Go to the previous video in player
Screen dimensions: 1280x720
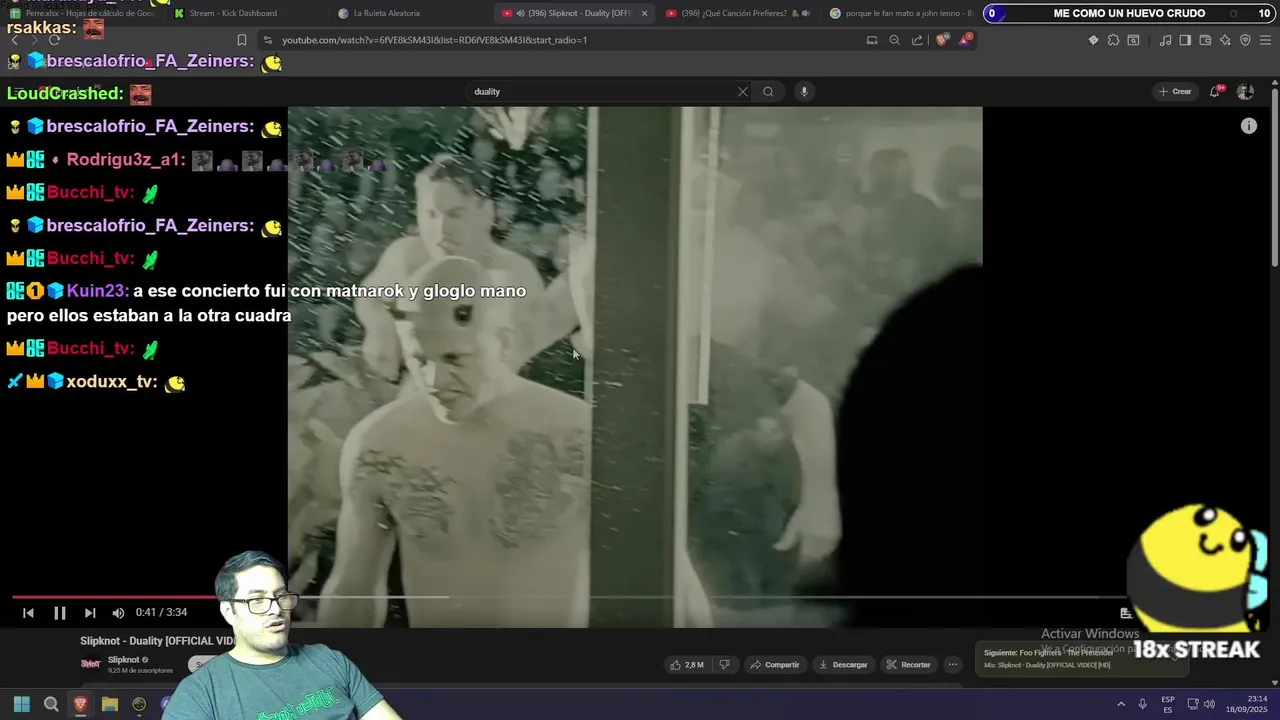[28, 613]
